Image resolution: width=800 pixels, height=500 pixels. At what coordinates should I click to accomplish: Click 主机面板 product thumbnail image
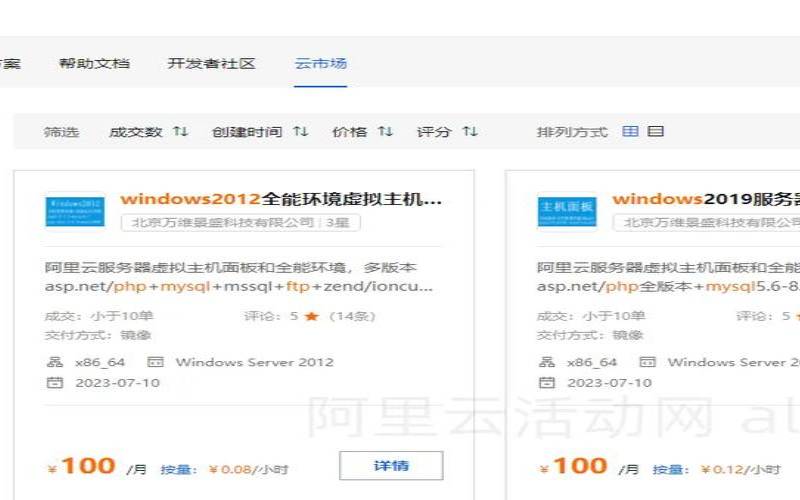click(567, 211)
